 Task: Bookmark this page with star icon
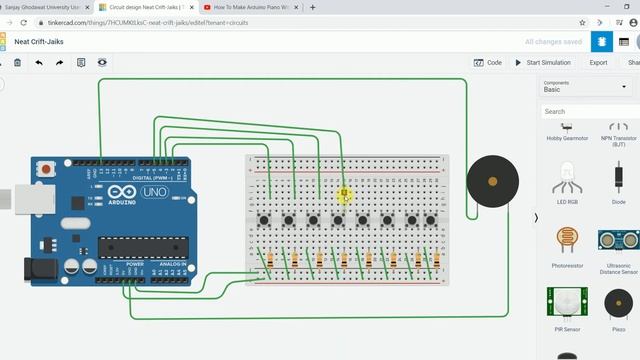582,23
